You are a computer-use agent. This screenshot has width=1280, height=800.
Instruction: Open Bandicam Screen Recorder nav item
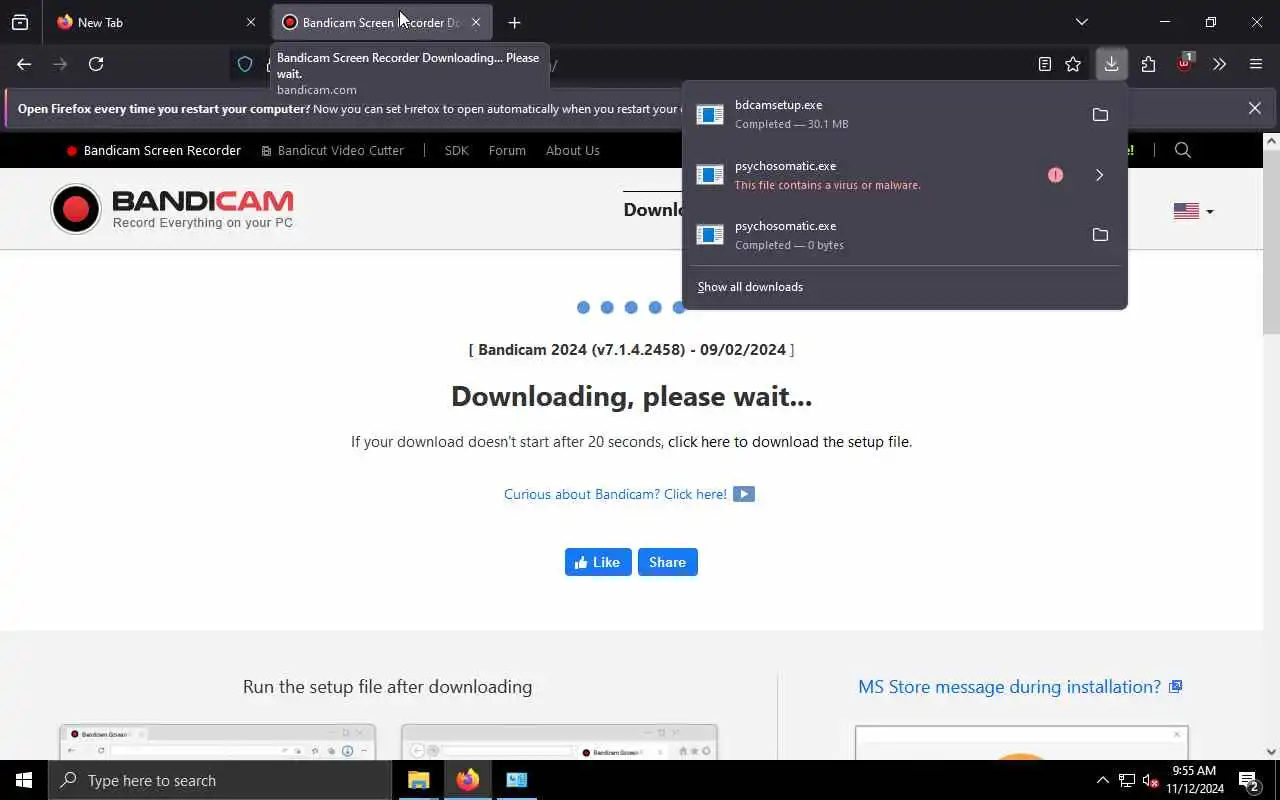[x=154, y=151]
